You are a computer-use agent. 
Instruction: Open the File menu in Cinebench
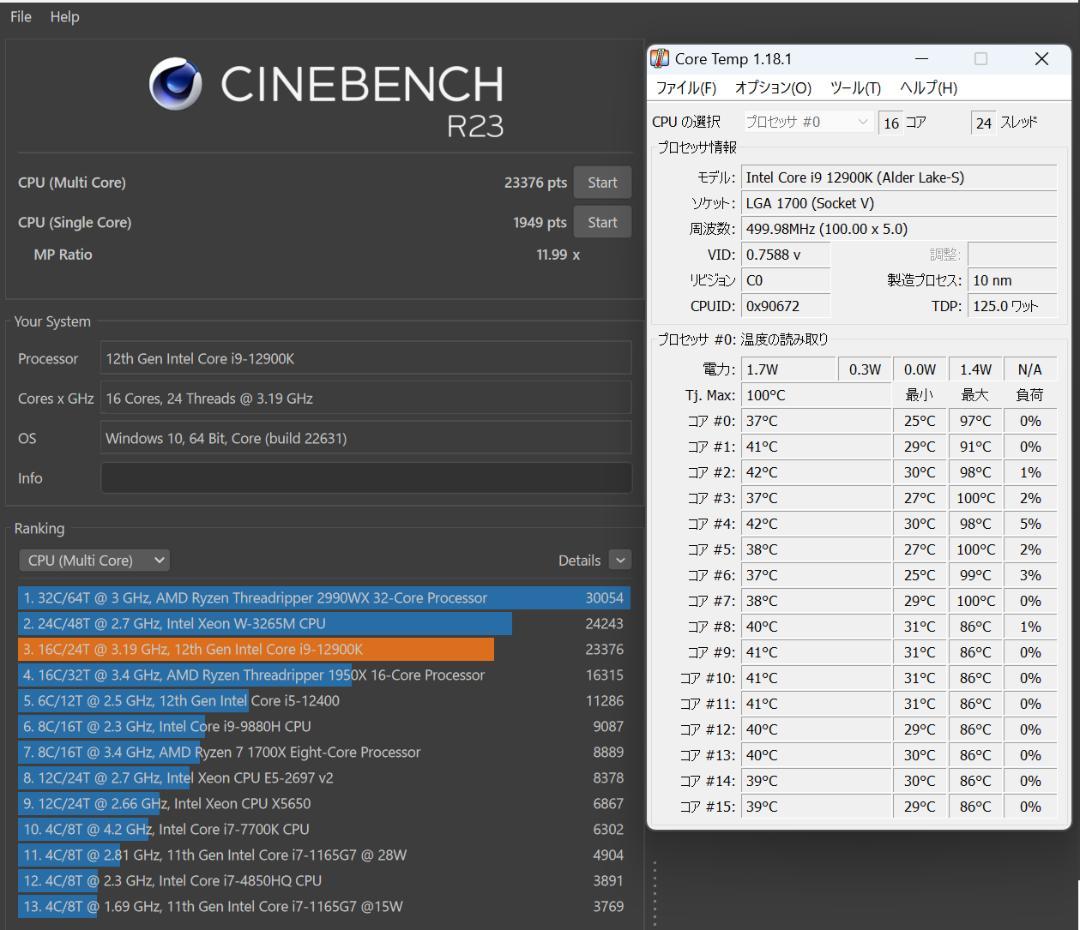coord(21,17)
